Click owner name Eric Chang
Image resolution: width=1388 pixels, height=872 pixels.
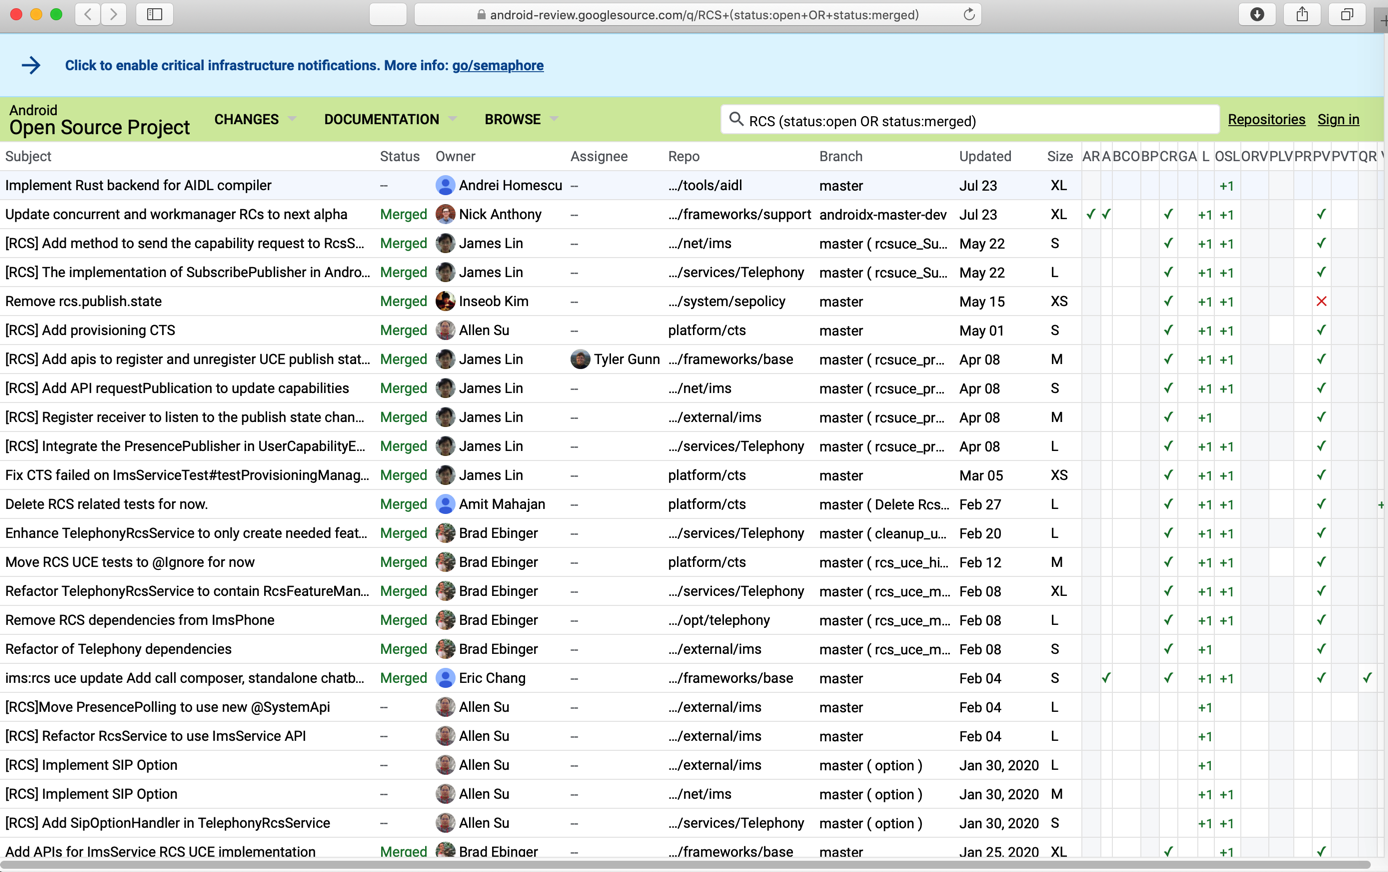(x=492, y=678)
